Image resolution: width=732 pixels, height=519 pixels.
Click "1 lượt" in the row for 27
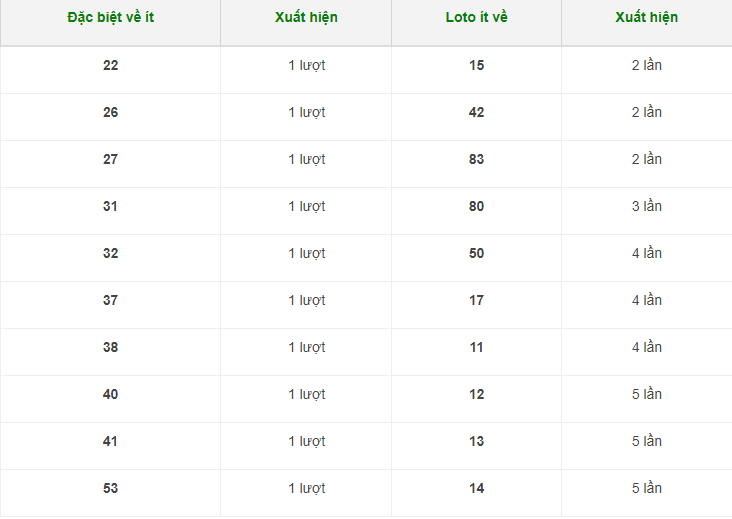click(x=306, y=159)
